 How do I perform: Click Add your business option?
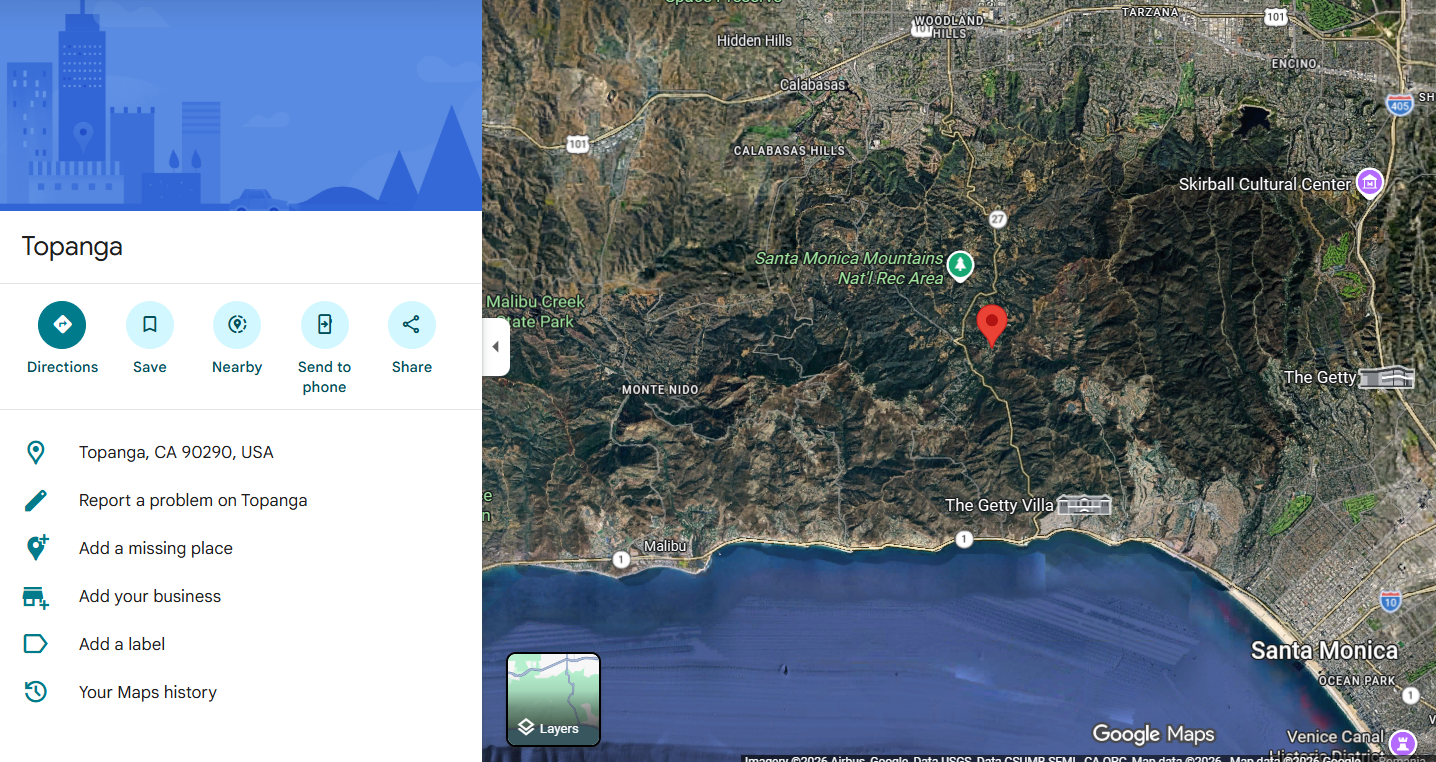click(150, 596)
